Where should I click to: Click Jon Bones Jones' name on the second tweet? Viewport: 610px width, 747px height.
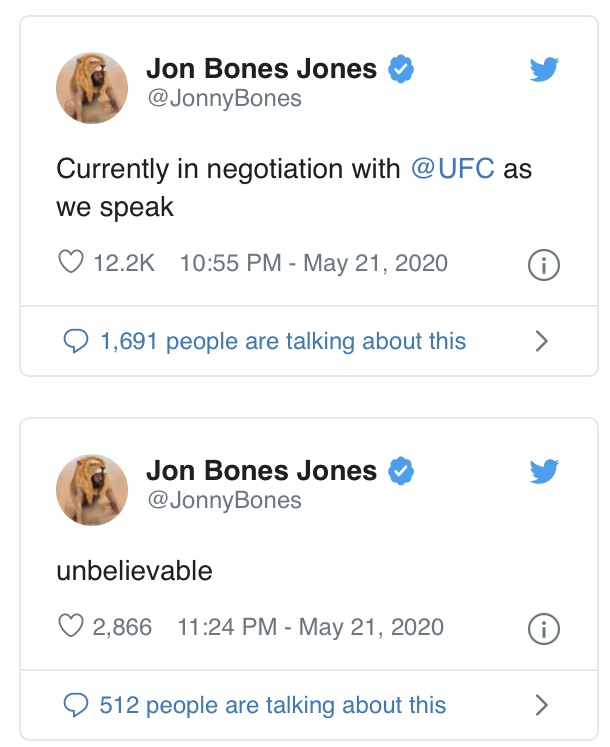coord(261,471)
